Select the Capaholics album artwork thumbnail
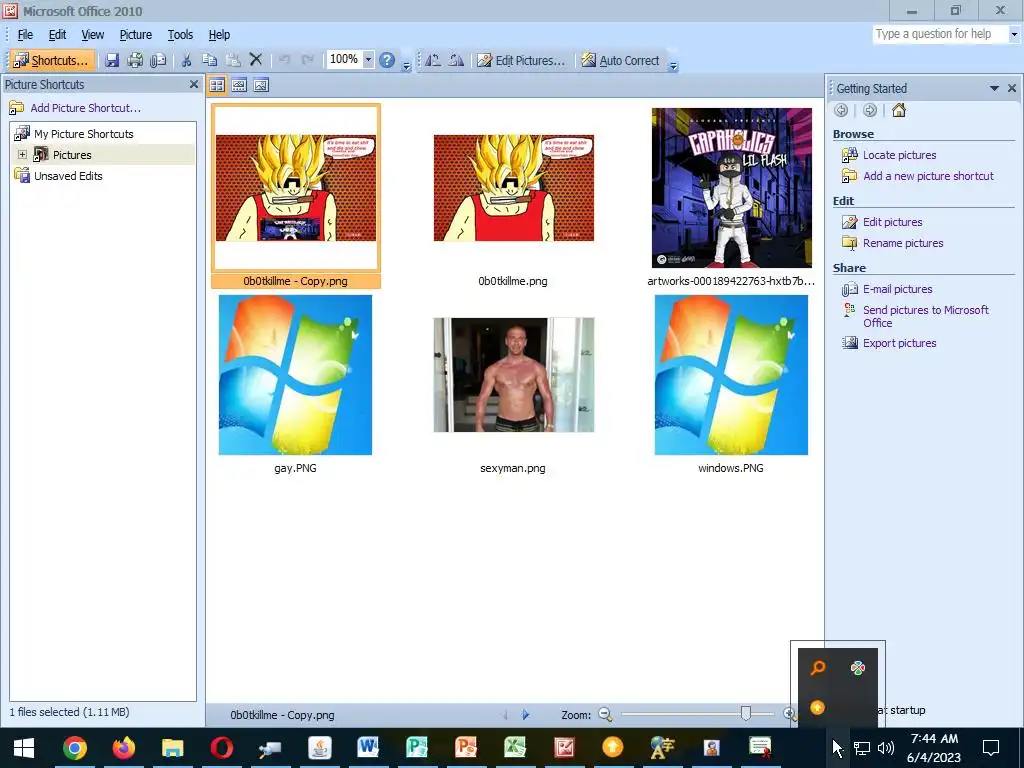 731,188
